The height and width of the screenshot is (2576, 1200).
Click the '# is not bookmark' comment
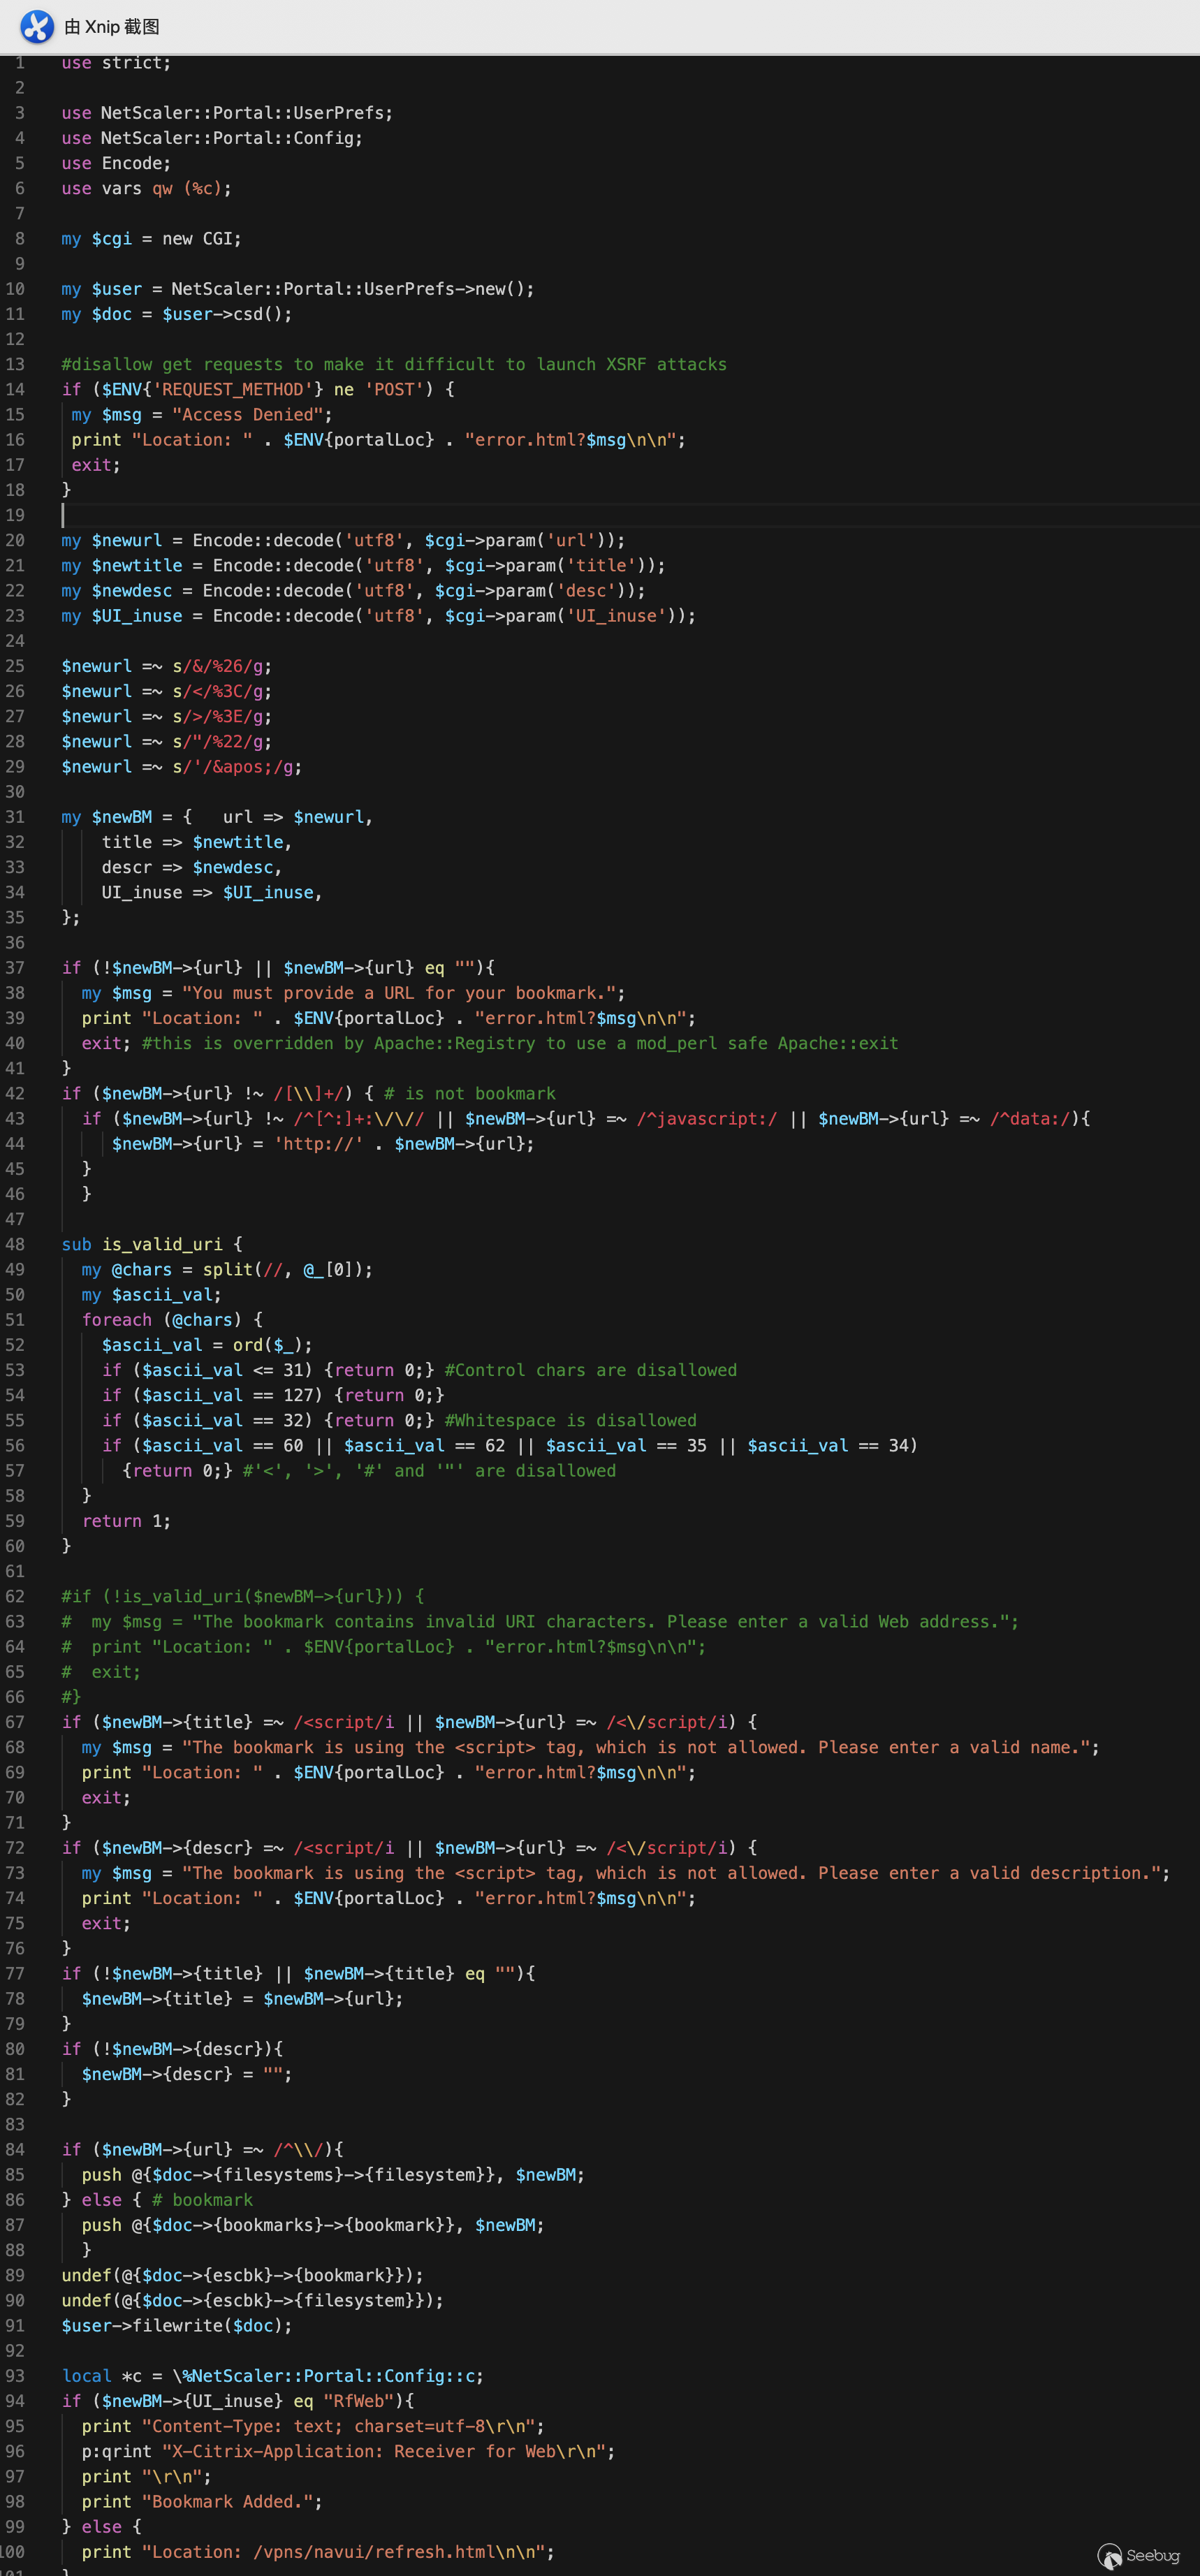470,1094
